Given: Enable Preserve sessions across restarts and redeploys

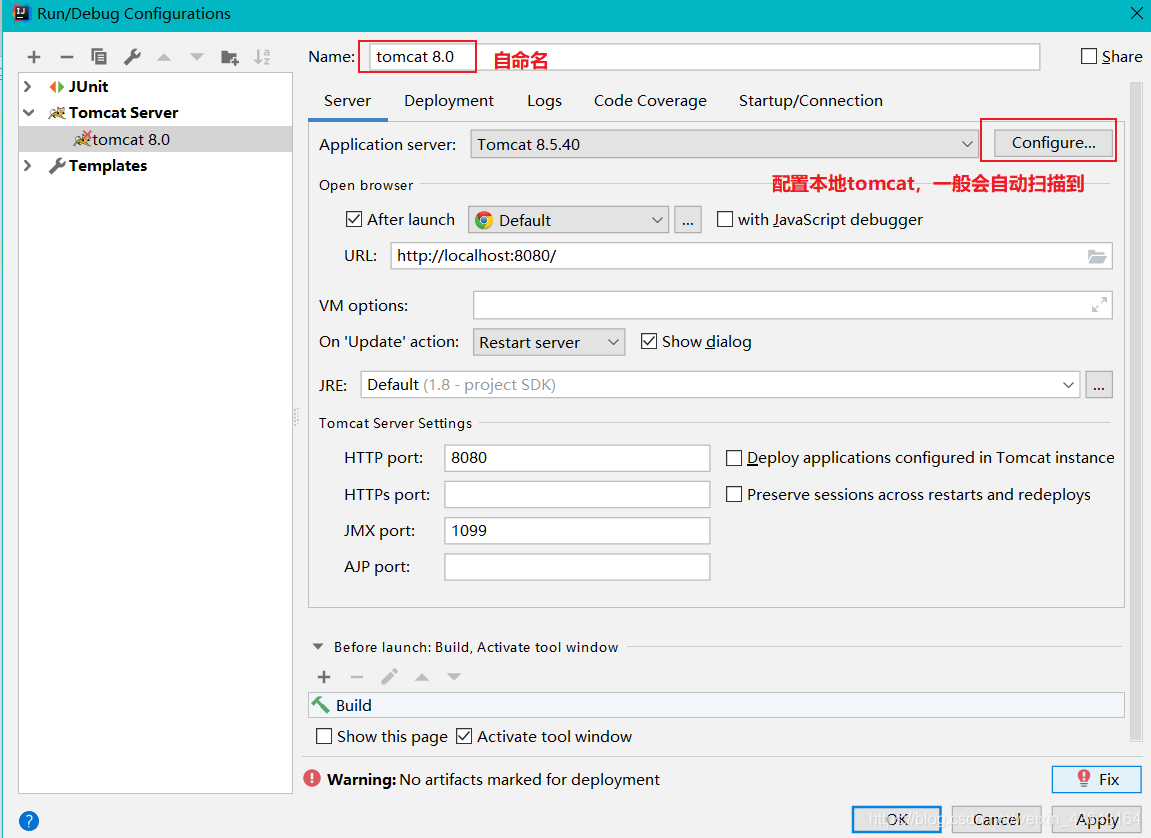Looking at the screenshot, I should coord(733,495).
